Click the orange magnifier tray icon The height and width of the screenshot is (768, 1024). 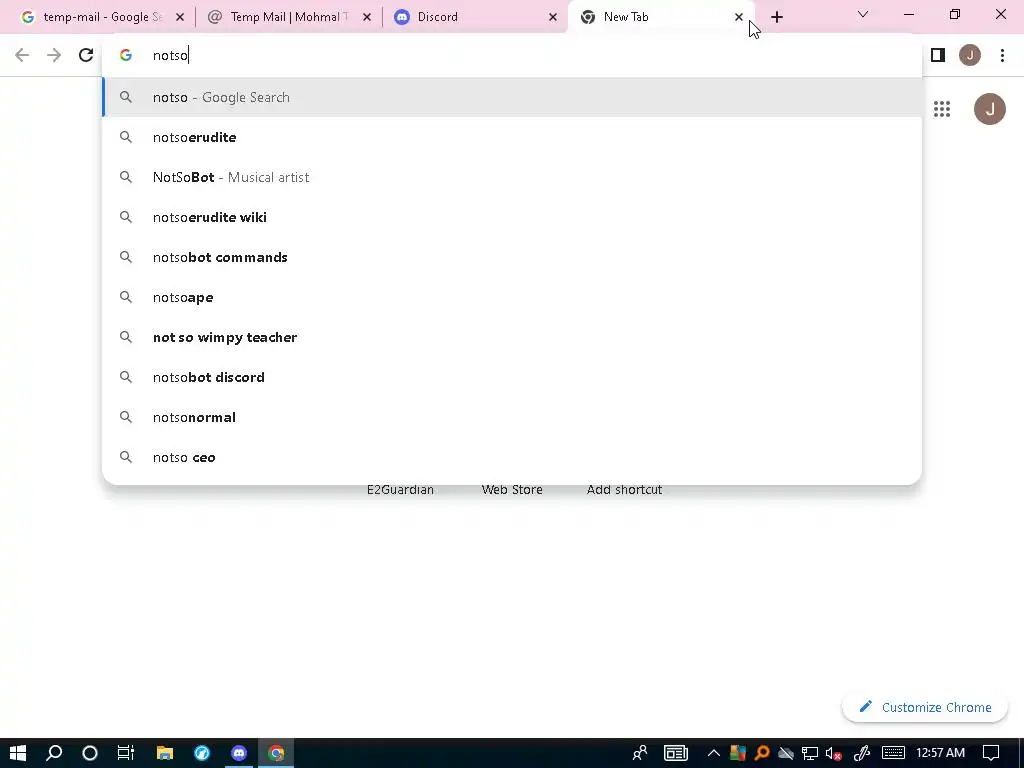point(761,753)
